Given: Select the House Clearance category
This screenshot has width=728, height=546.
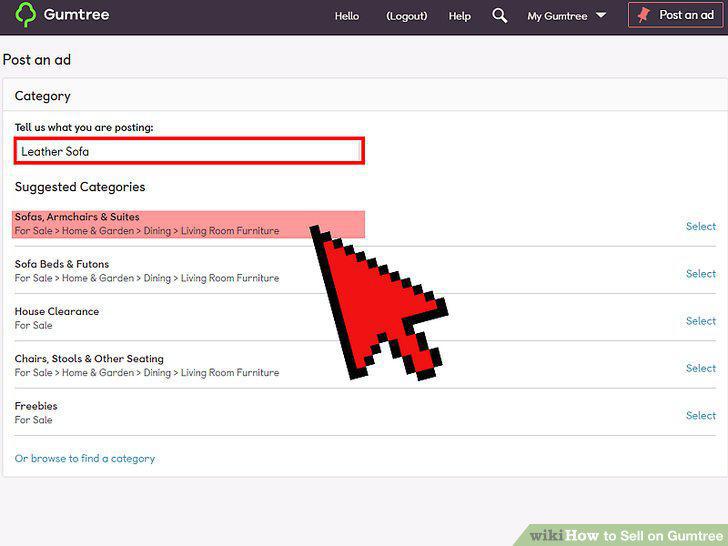Looking at the screenshot, I should click(701, 321).
